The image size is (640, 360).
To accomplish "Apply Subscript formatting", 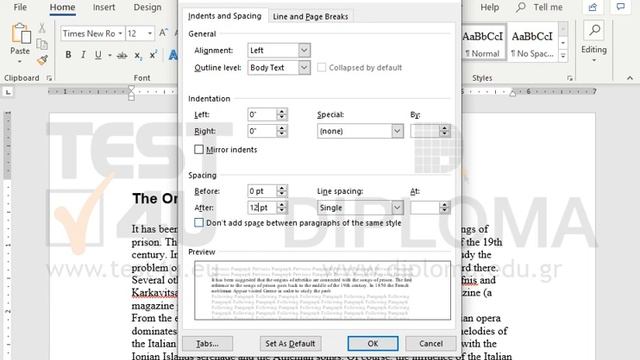I will [138, 55].
